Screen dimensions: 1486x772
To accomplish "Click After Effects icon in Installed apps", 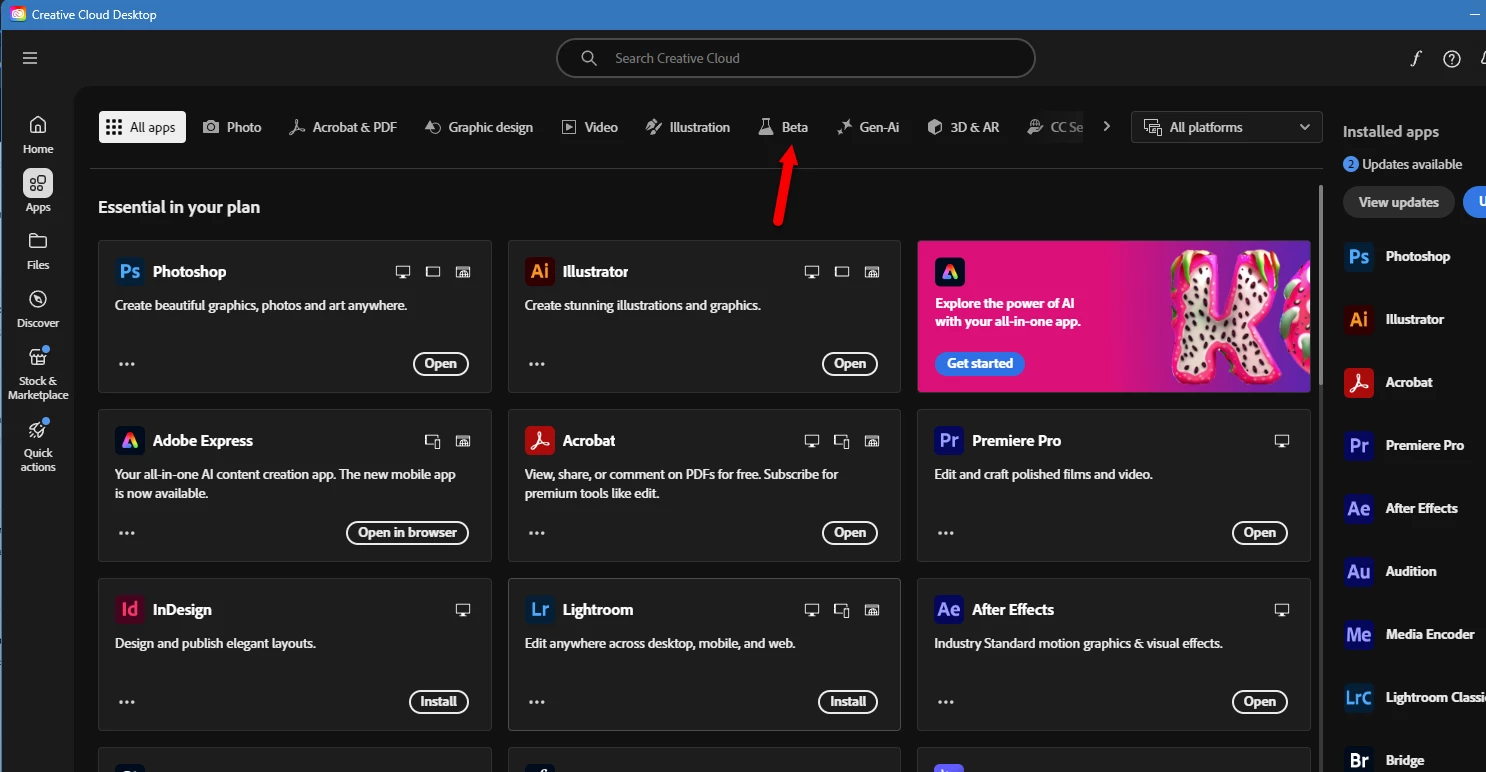I will (1359, 509).
